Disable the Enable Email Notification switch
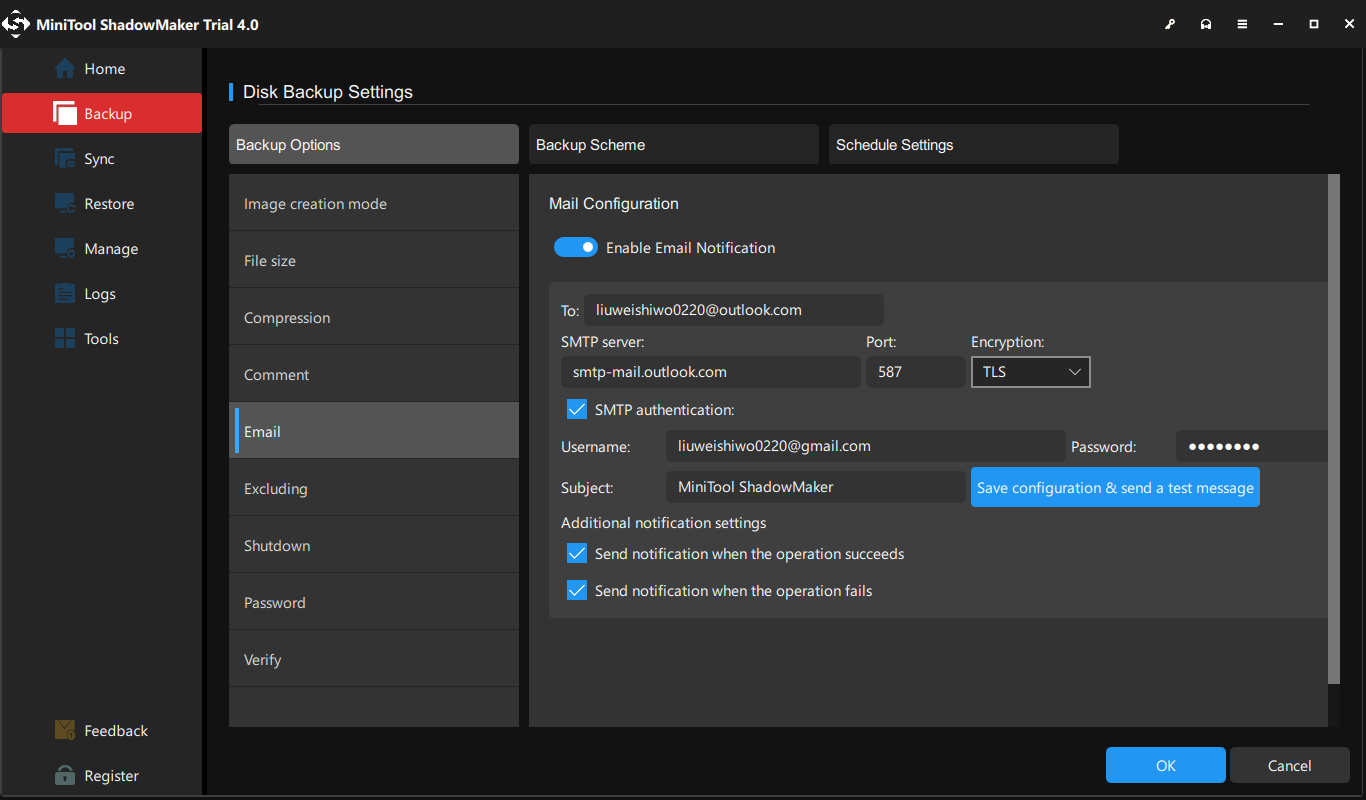The width and height of the screenshot is (1366, 800). (576, 247)
